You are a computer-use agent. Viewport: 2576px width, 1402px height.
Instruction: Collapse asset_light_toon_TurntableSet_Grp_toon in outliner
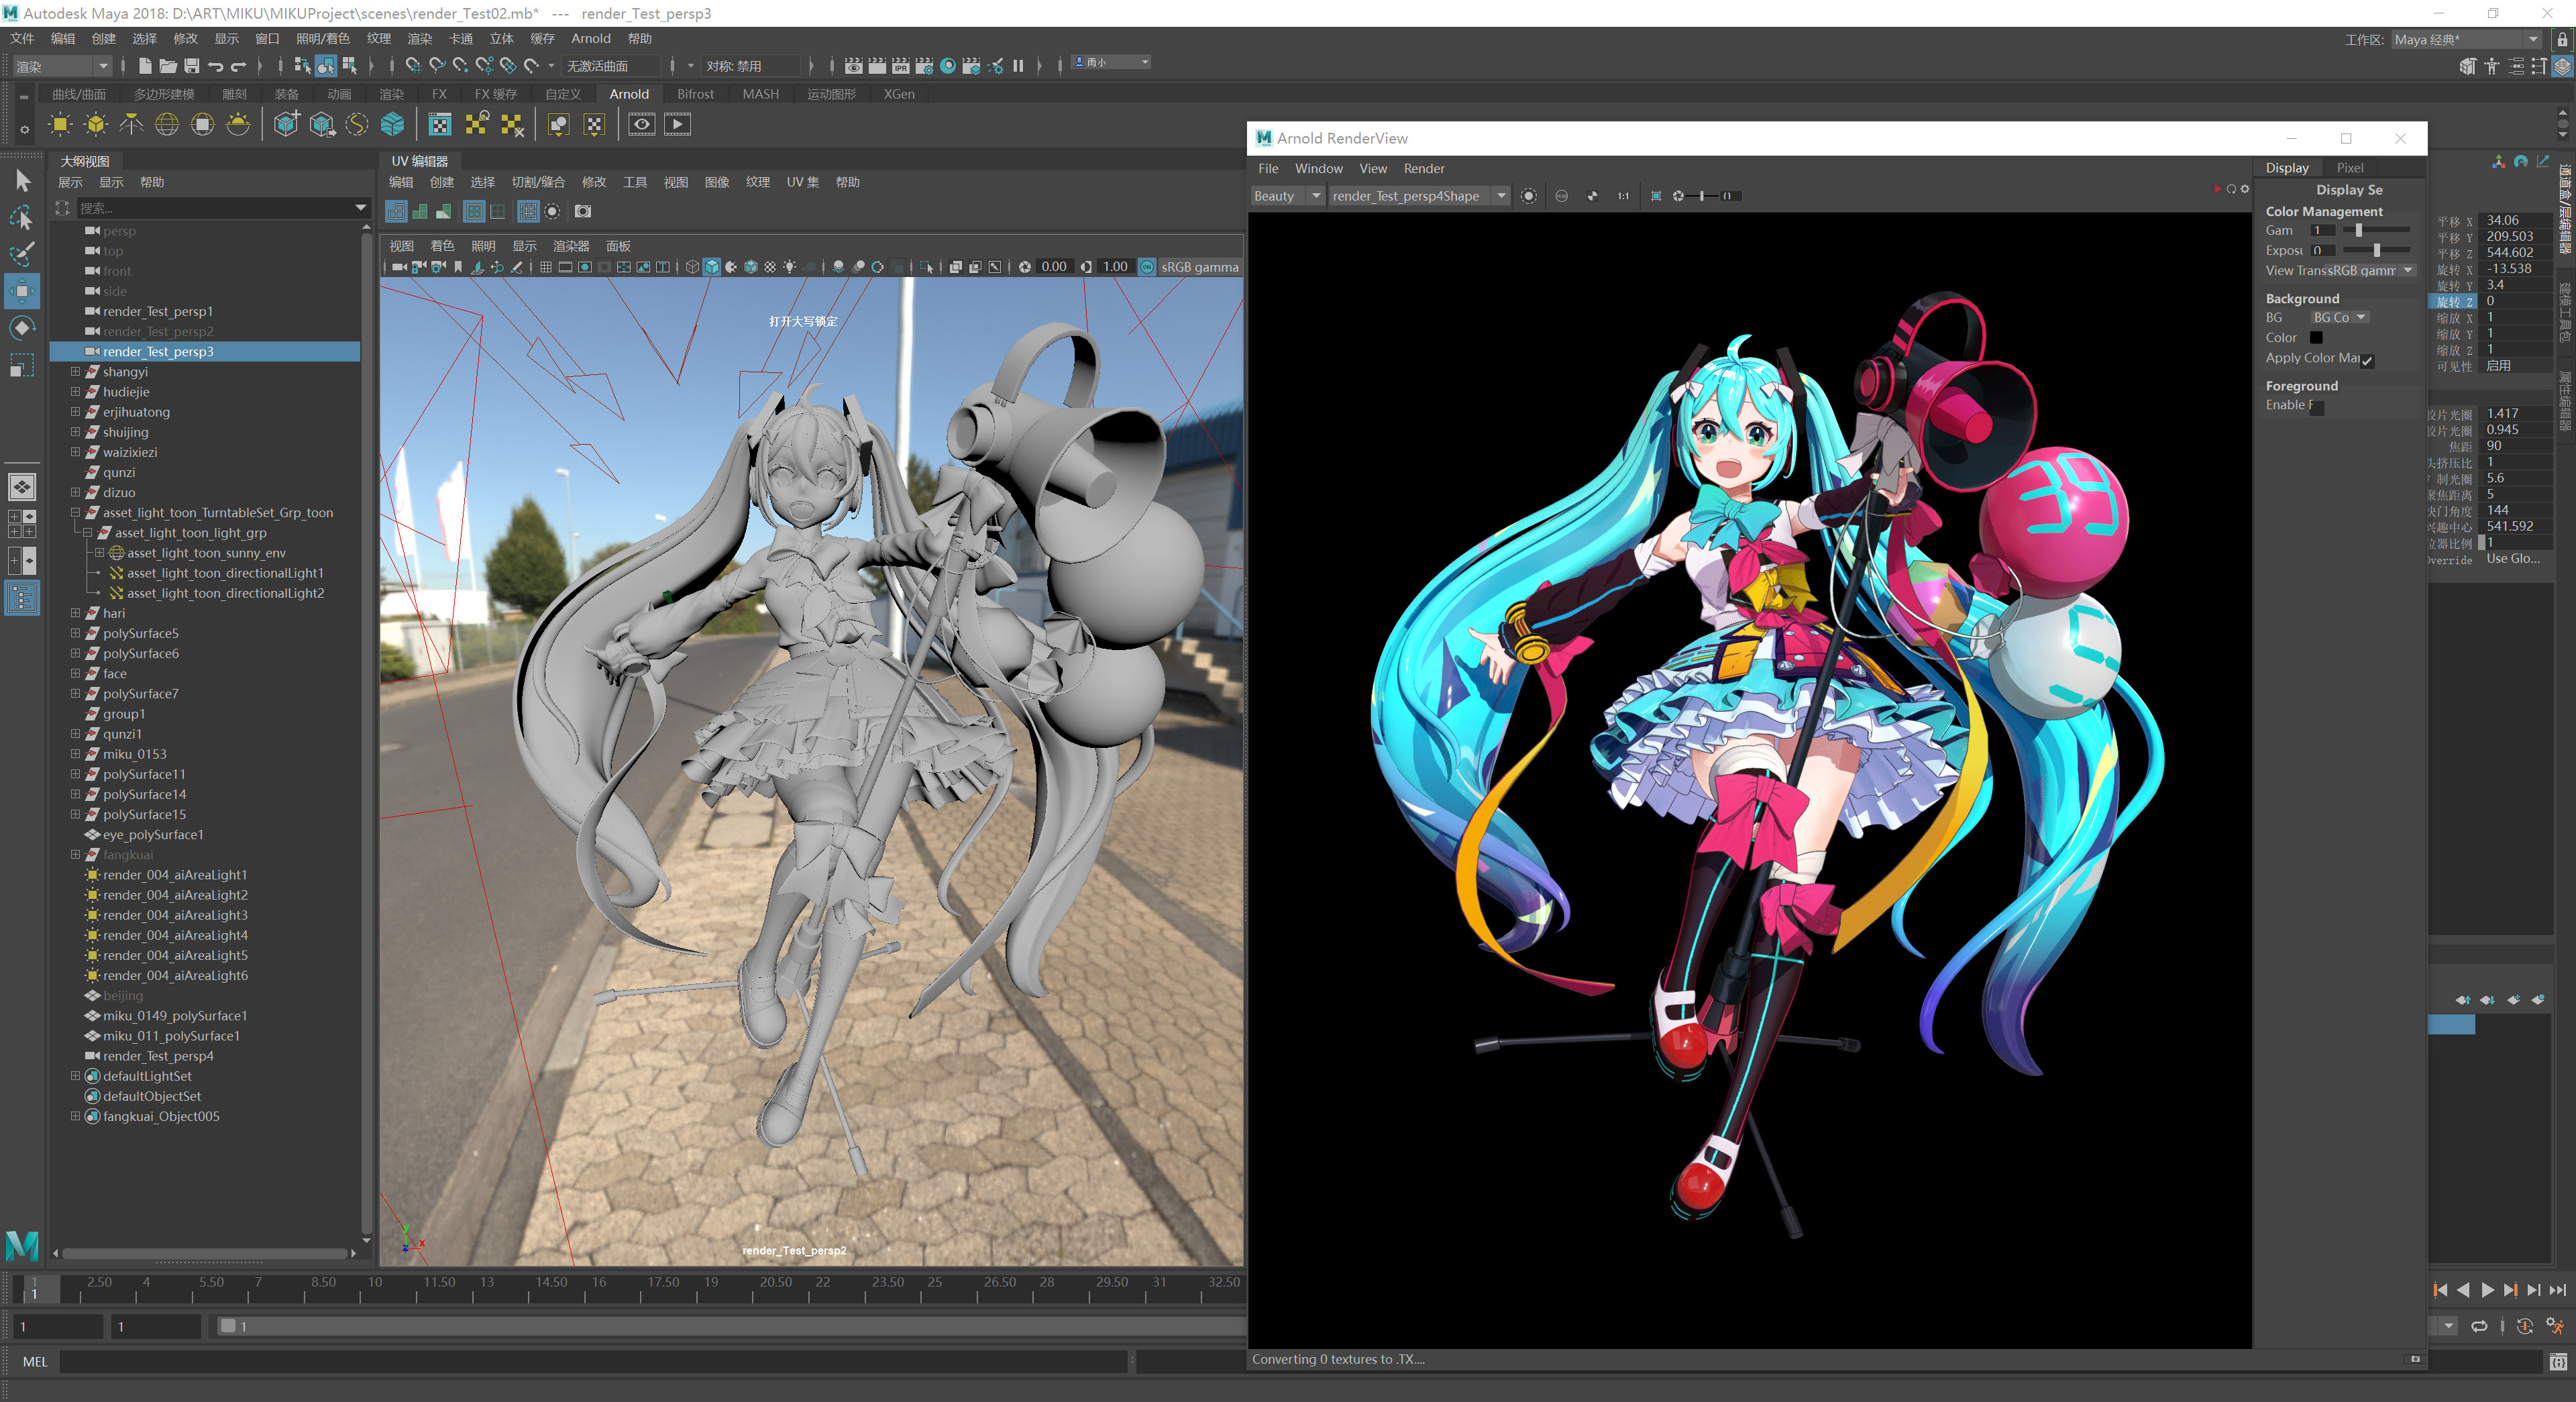pos(75,513)
